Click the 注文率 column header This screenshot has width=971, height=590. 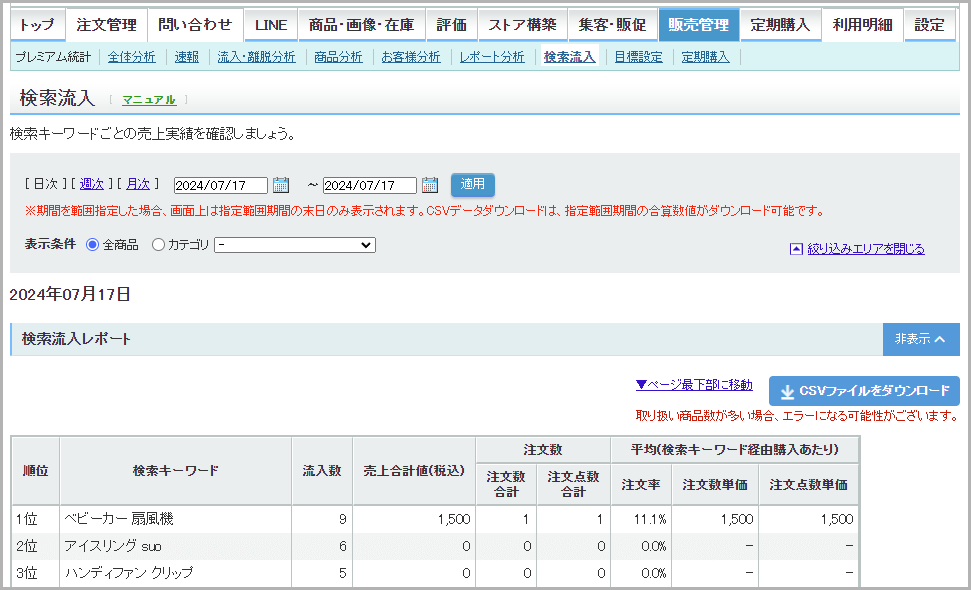click(641, 485)
